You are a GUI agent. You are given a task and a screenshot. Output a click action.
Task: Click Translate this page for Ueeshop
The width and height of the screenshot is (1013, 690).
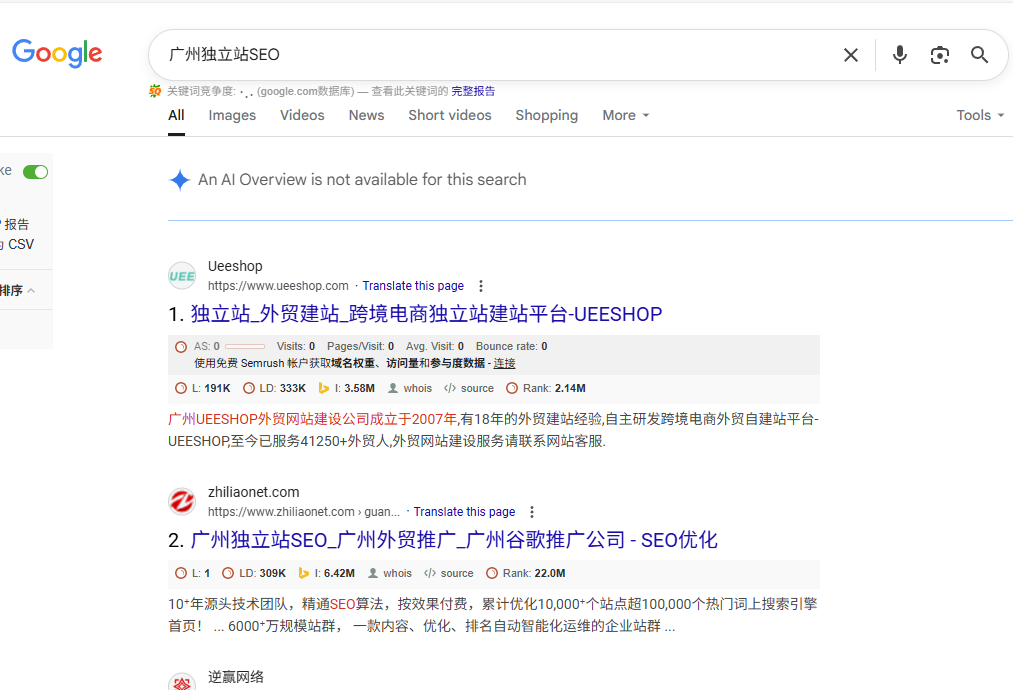pos(413,286)
